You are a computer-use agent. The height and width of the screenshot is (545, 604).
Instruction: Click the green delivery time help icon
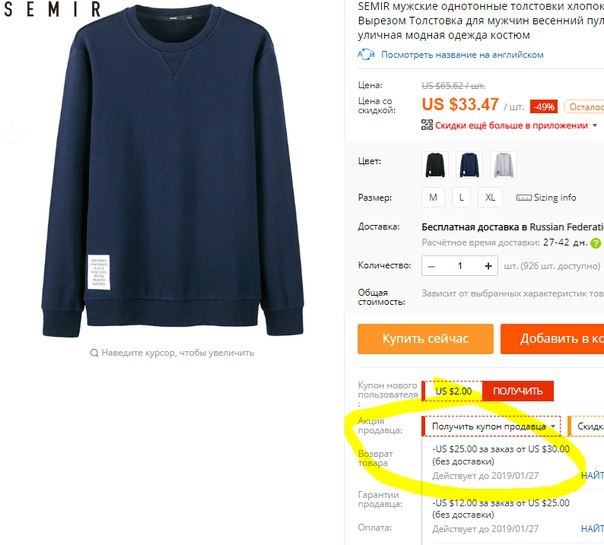pos(595,243)
